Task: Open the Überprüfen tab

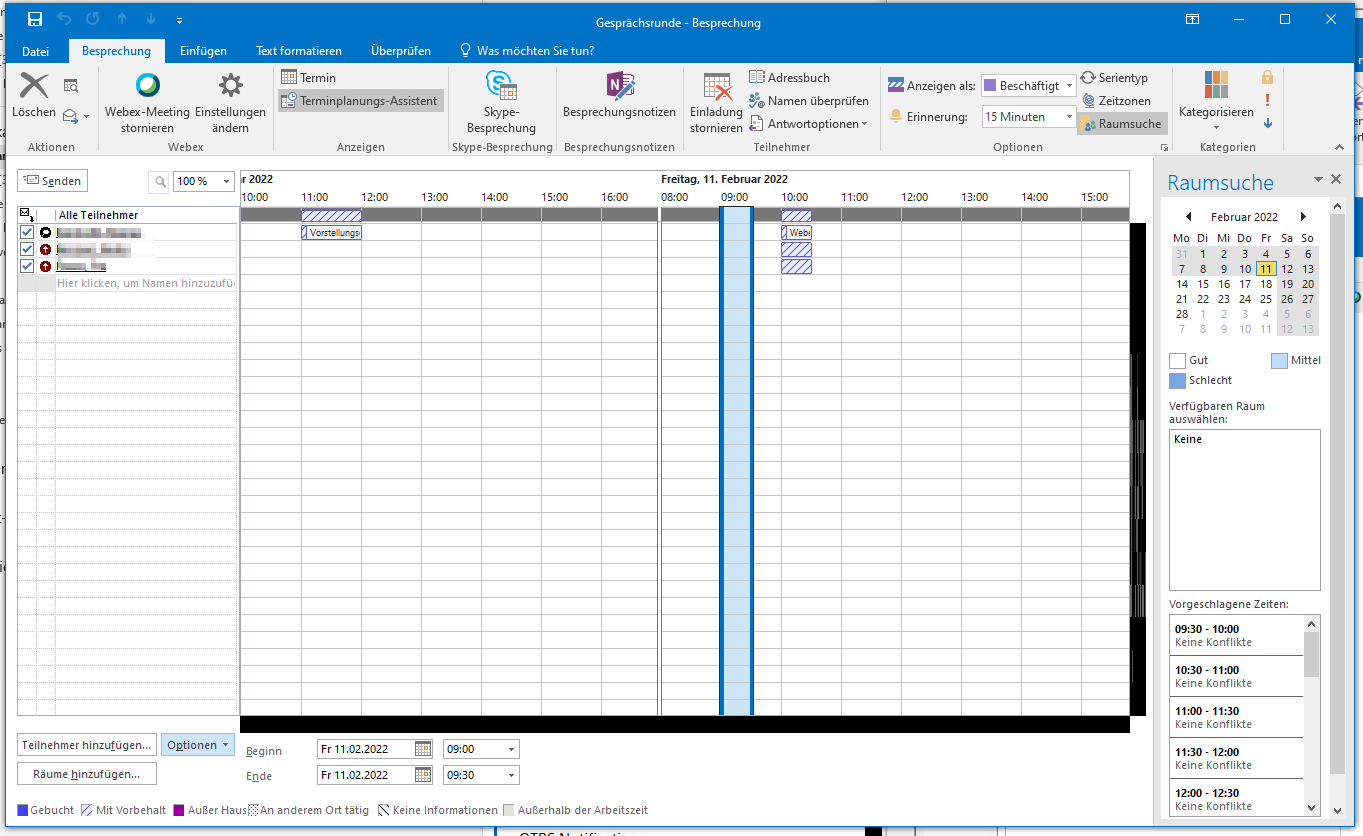Action: pyautogui.click(x=401, y=51)
